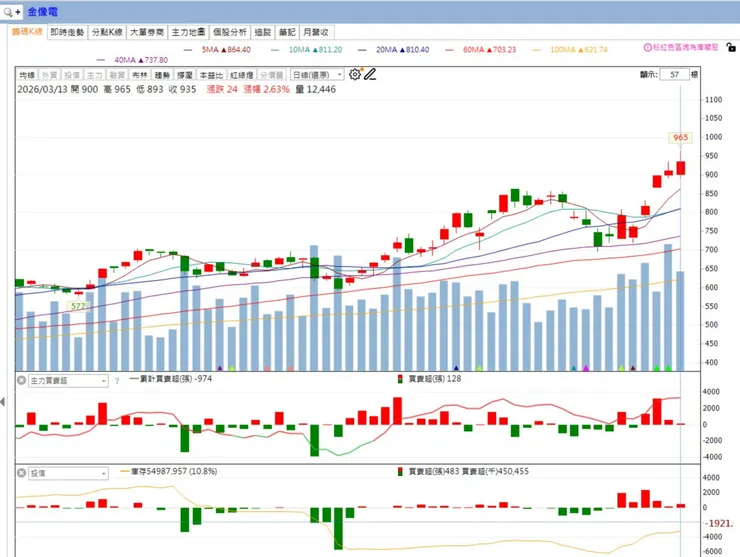
Task: Click the 577 low price label
Action: click(x=78, y=306)
